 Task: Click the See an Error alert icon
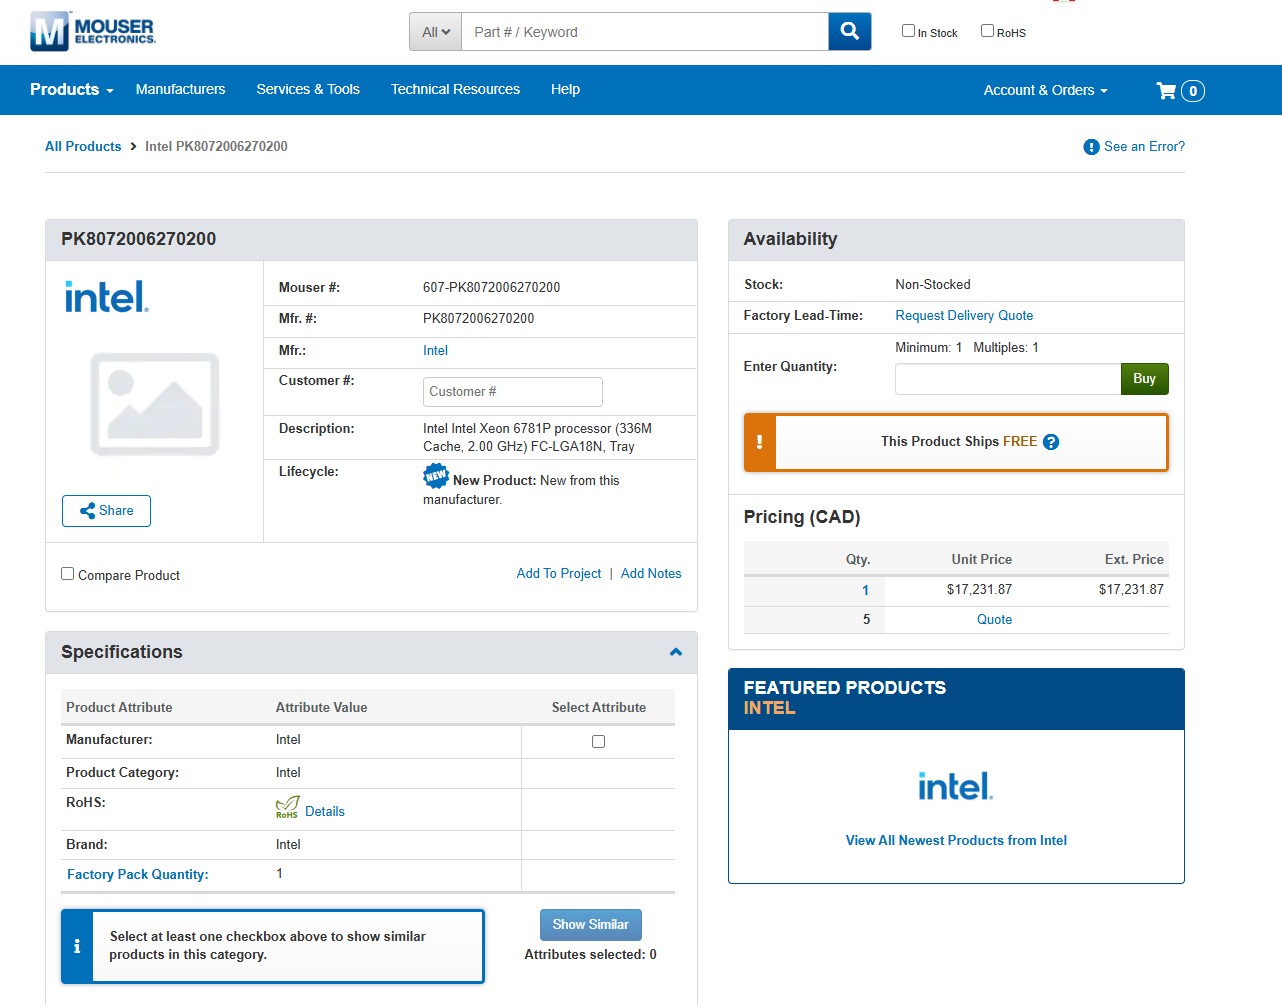point(1091,147)
